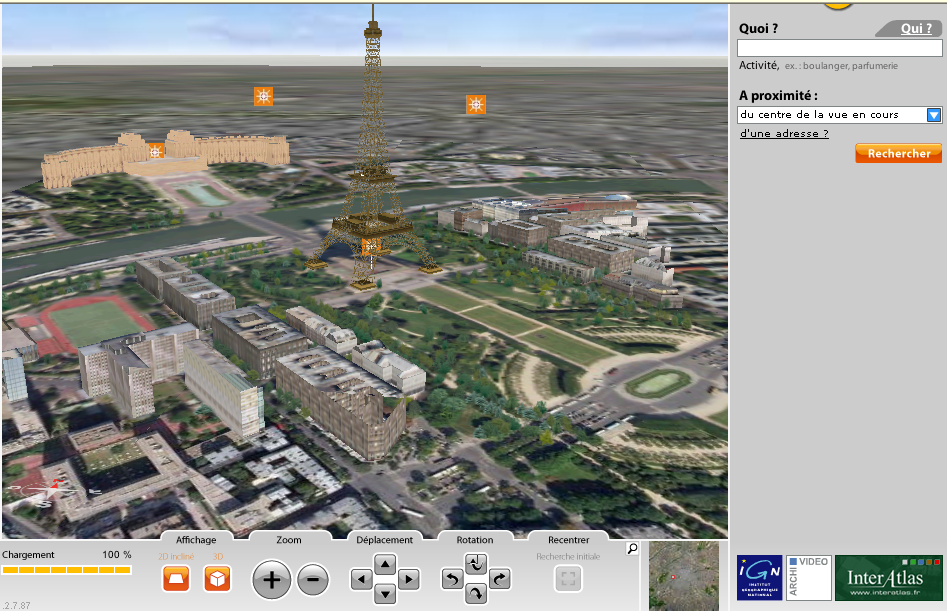Switch to 3D display mode
Screen dimensions: 947x611
tap(218, 579)
